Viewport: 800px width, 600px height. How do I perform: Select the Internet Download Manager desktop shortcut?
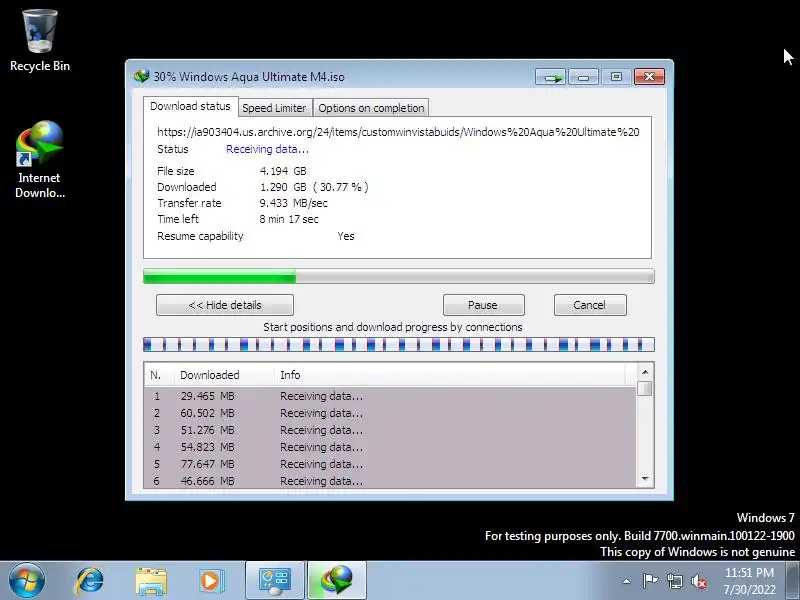(x=40, y=159)
